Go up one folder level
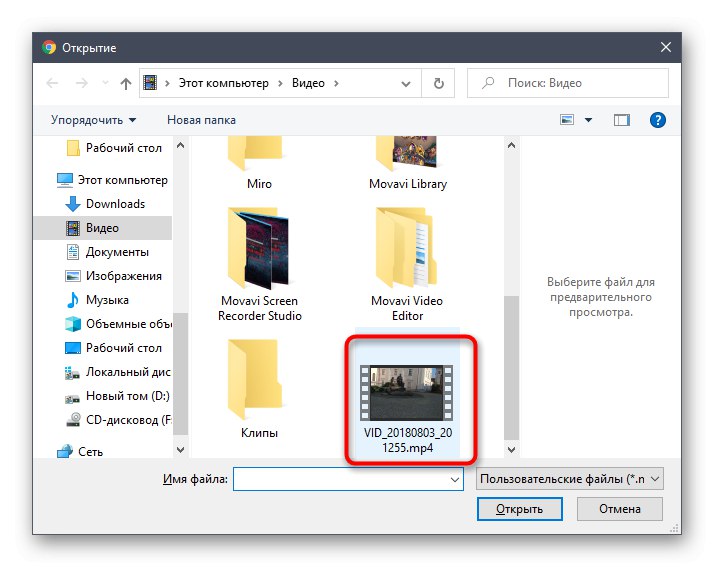Screen dimensions: 714x567 click(126, 83)
